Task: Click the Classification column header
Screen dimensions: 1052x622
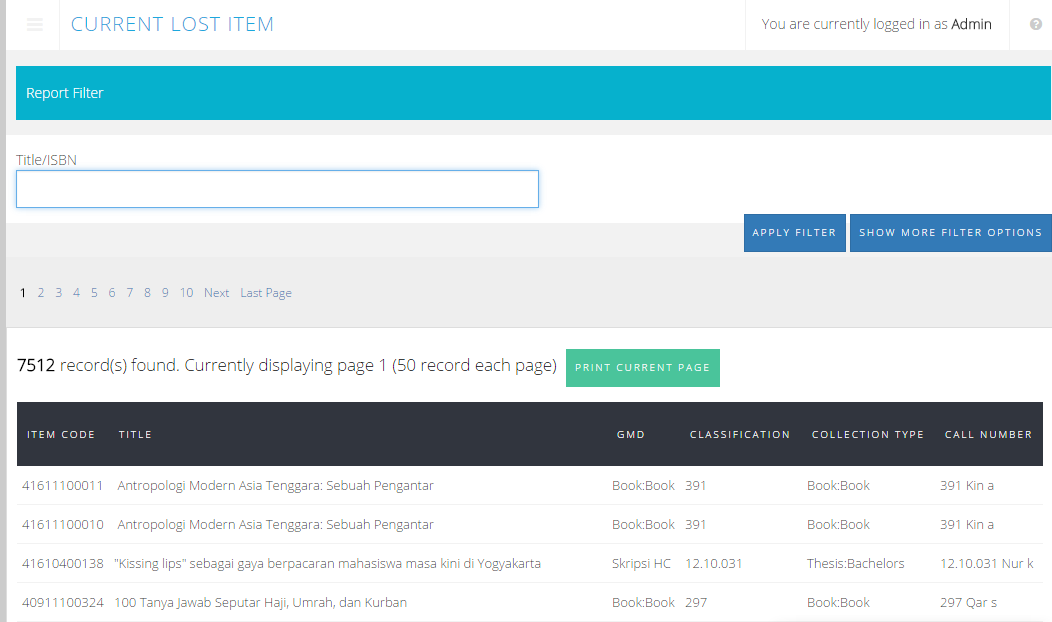Action: point(739,435)
